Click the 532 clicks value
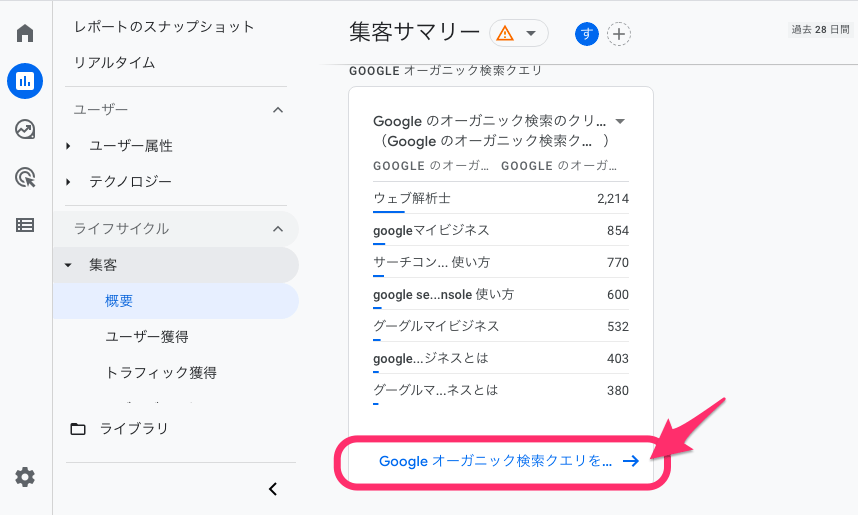The image size is (858, 515). click(x=618, y=327)
